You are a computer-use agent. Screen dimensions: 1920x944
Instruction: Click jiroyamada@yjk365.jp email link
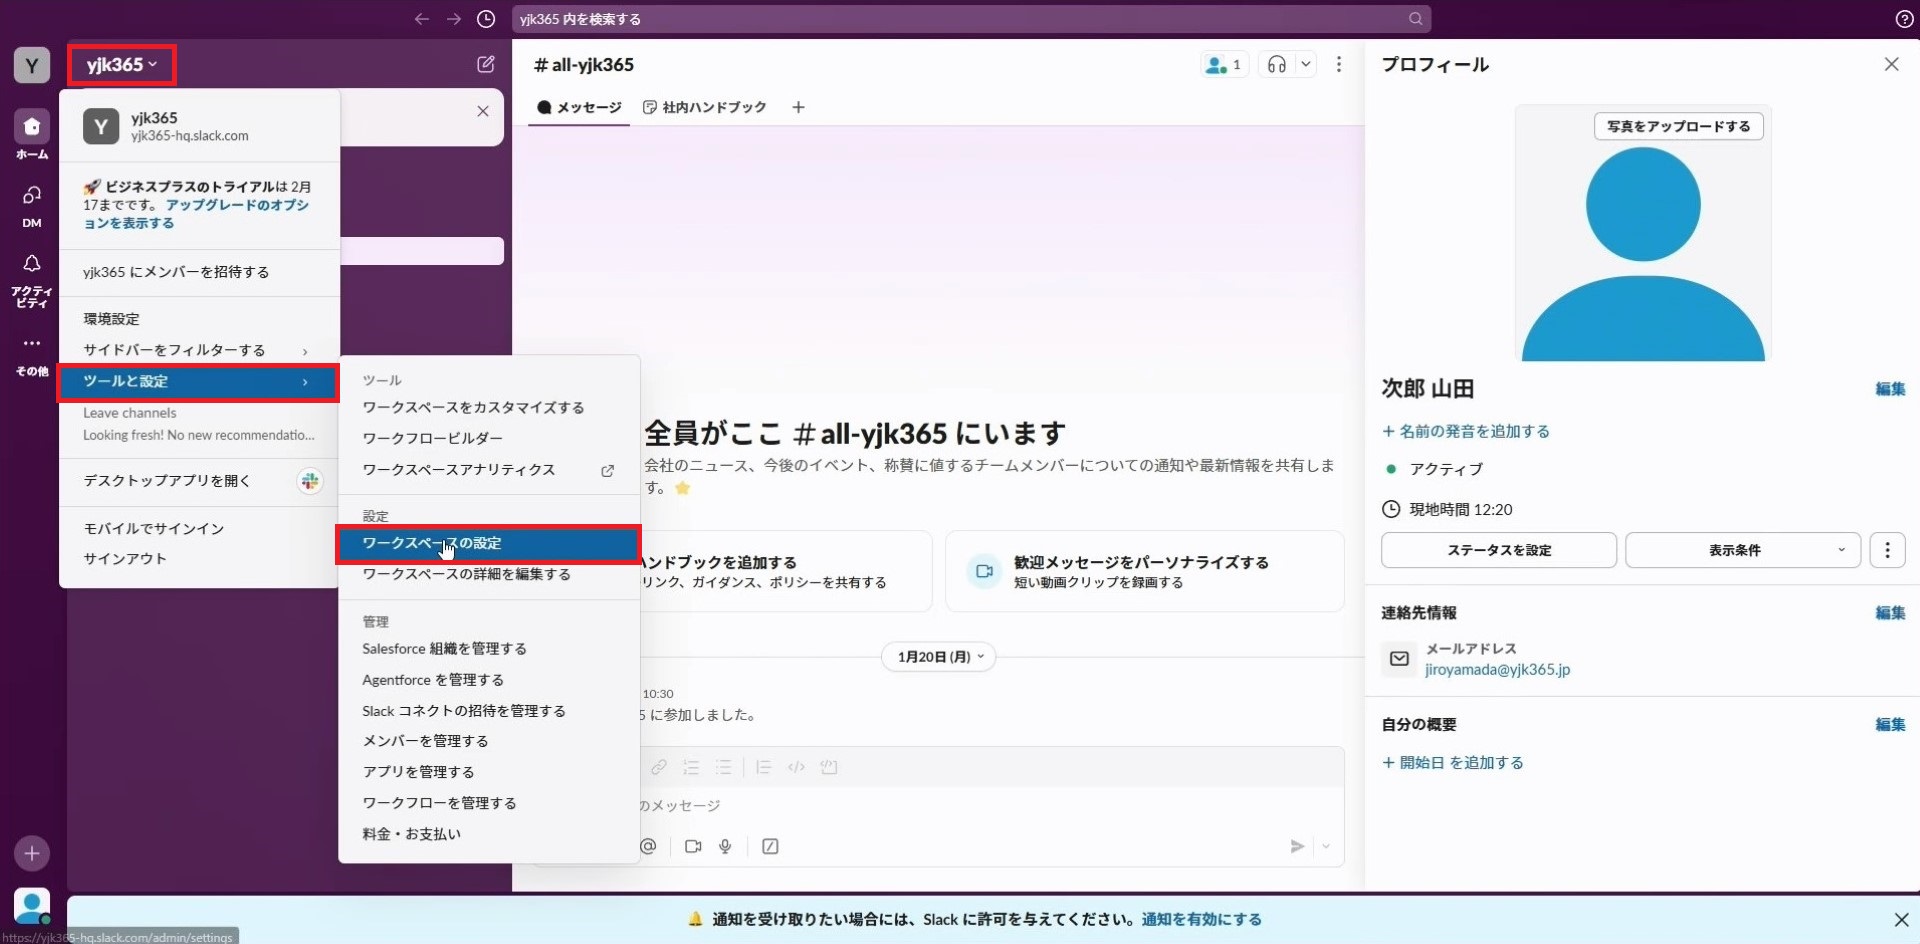point(1497,670)
